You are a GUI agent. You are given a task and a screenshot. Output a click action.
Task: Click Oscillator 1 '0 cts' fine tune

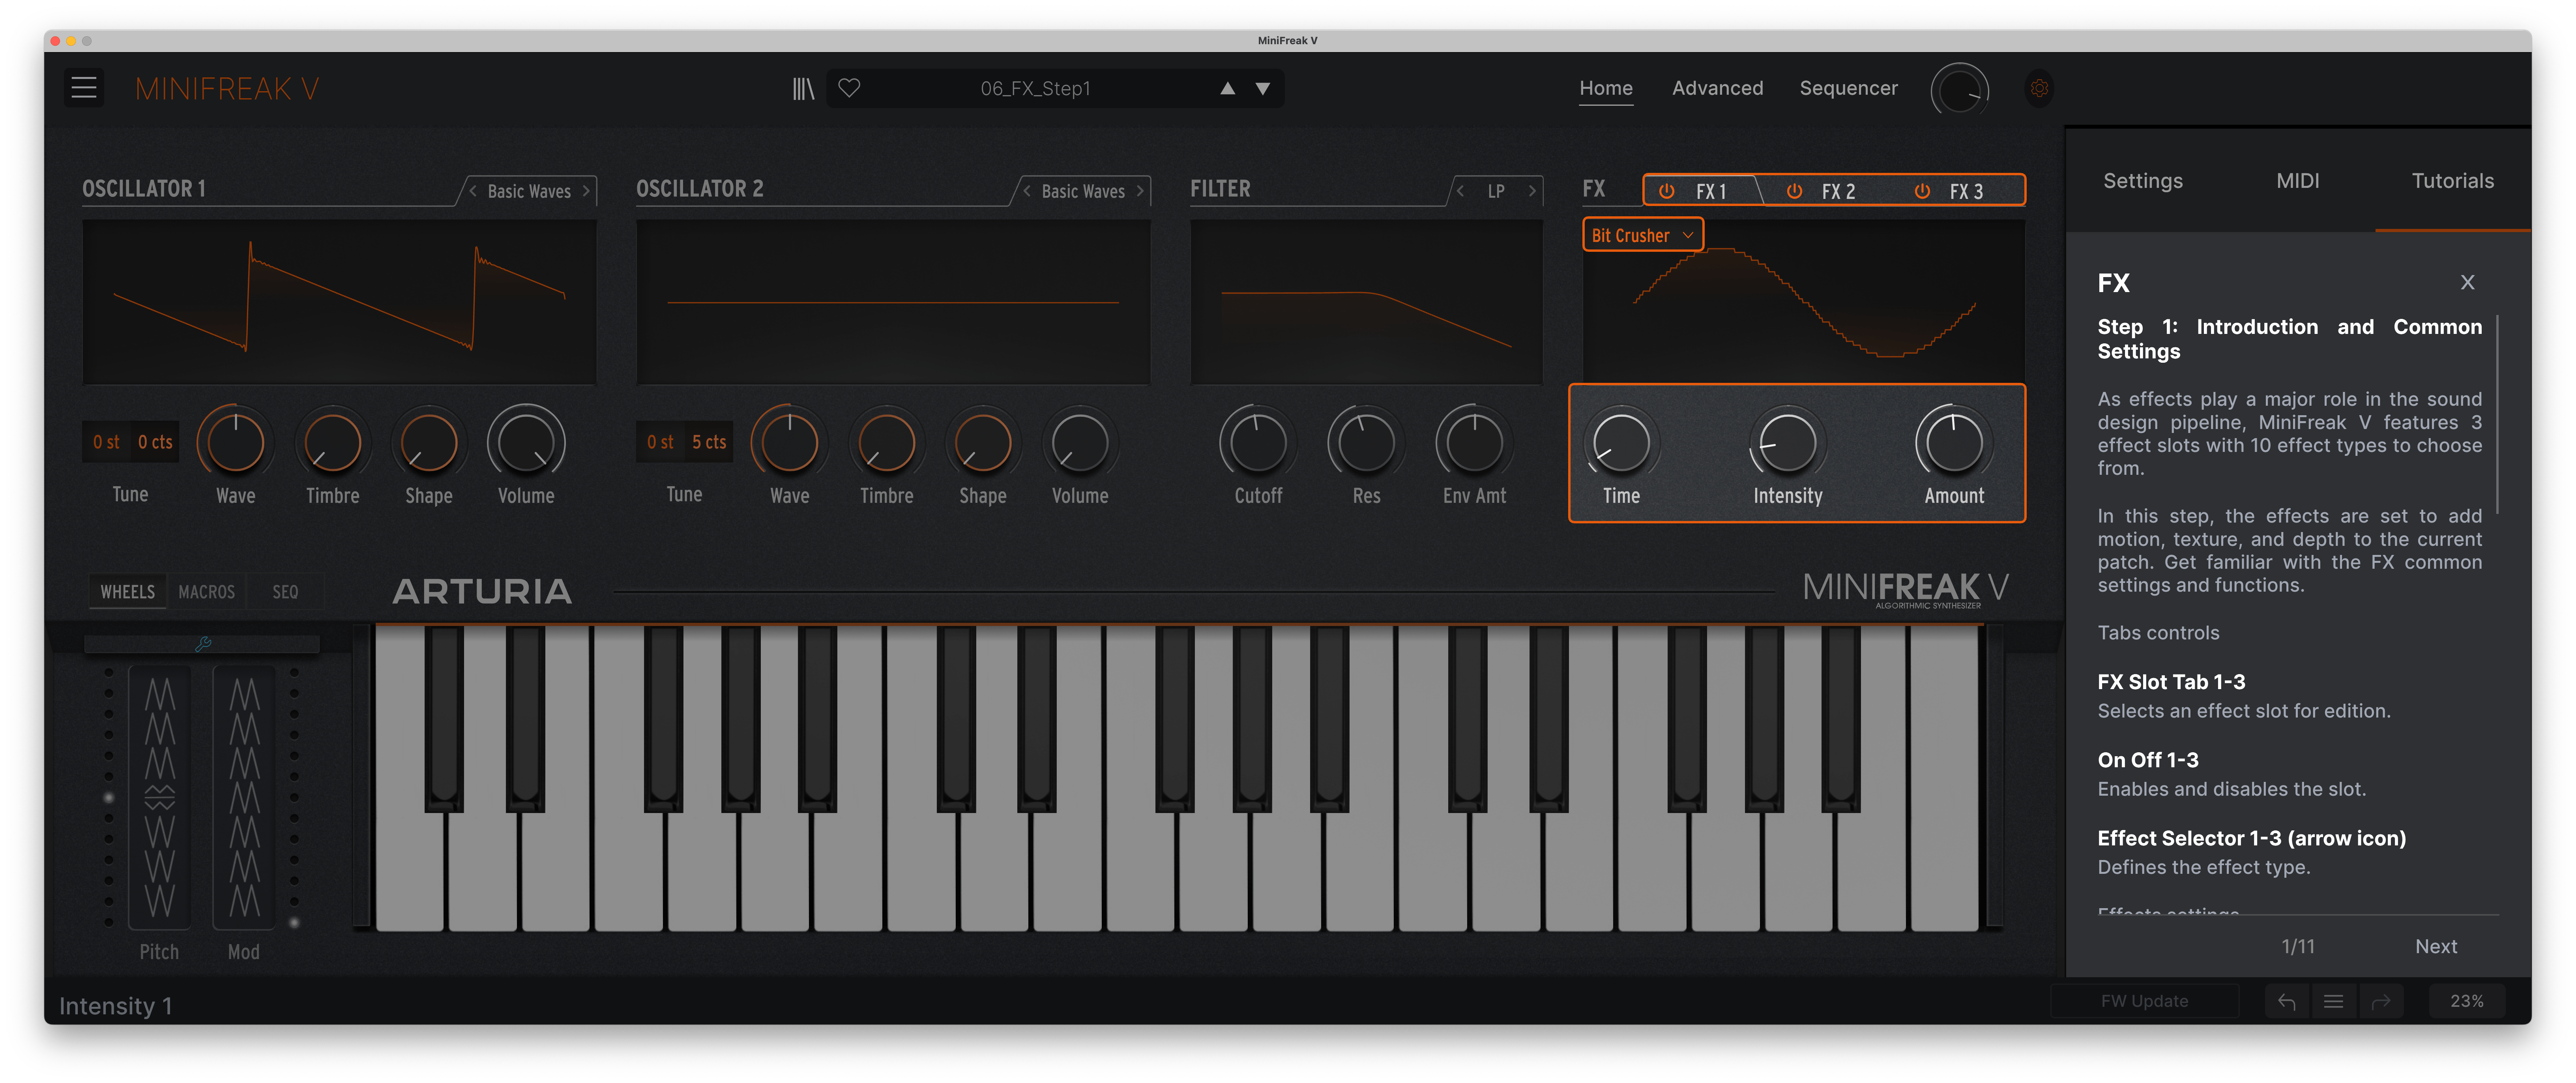[x=155, y=442]
